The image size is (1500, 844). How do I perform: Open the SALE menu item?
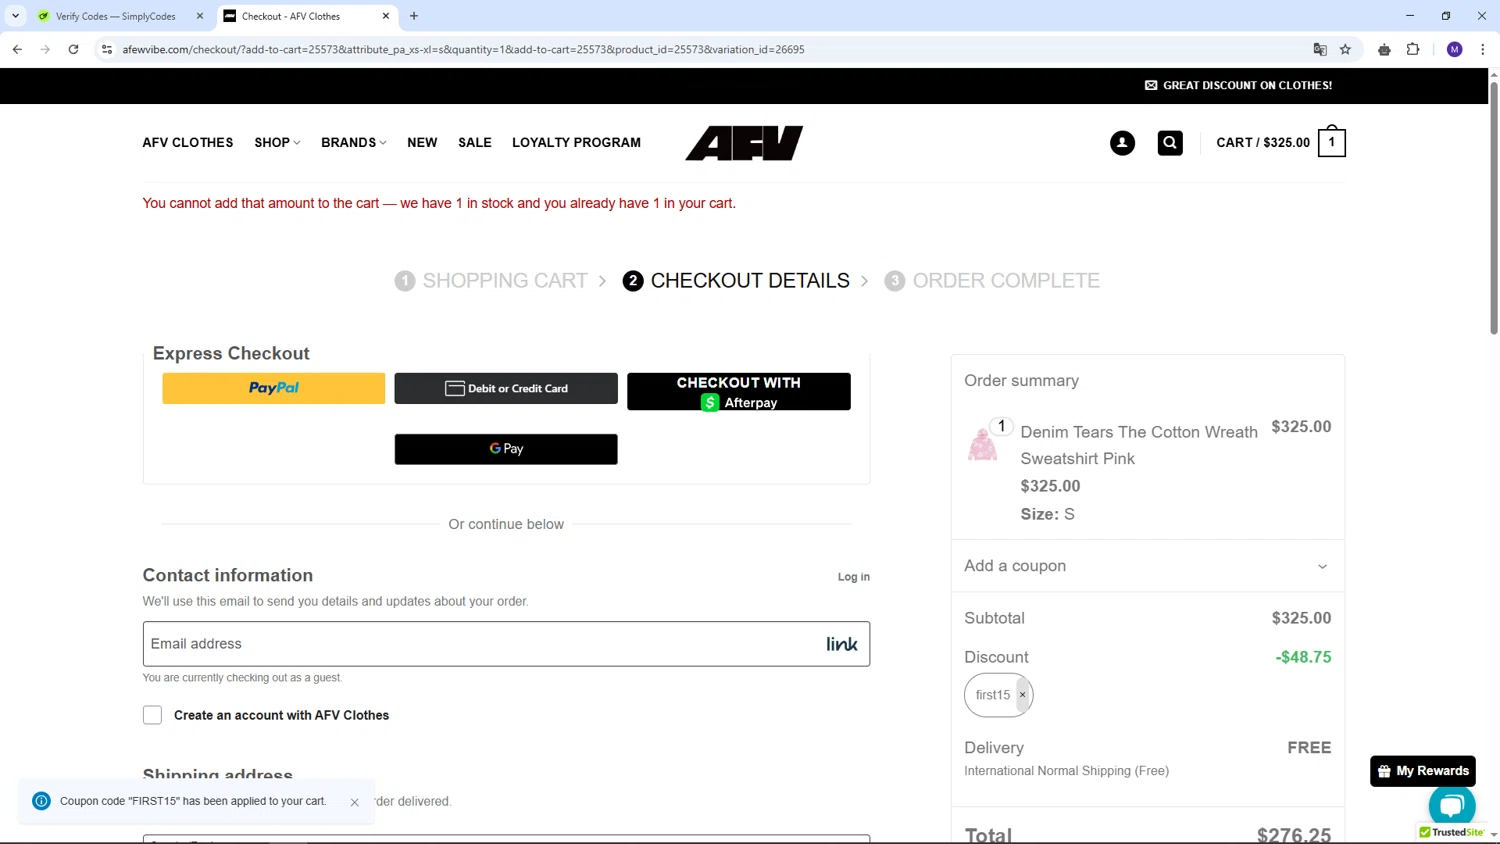[475, 143]
